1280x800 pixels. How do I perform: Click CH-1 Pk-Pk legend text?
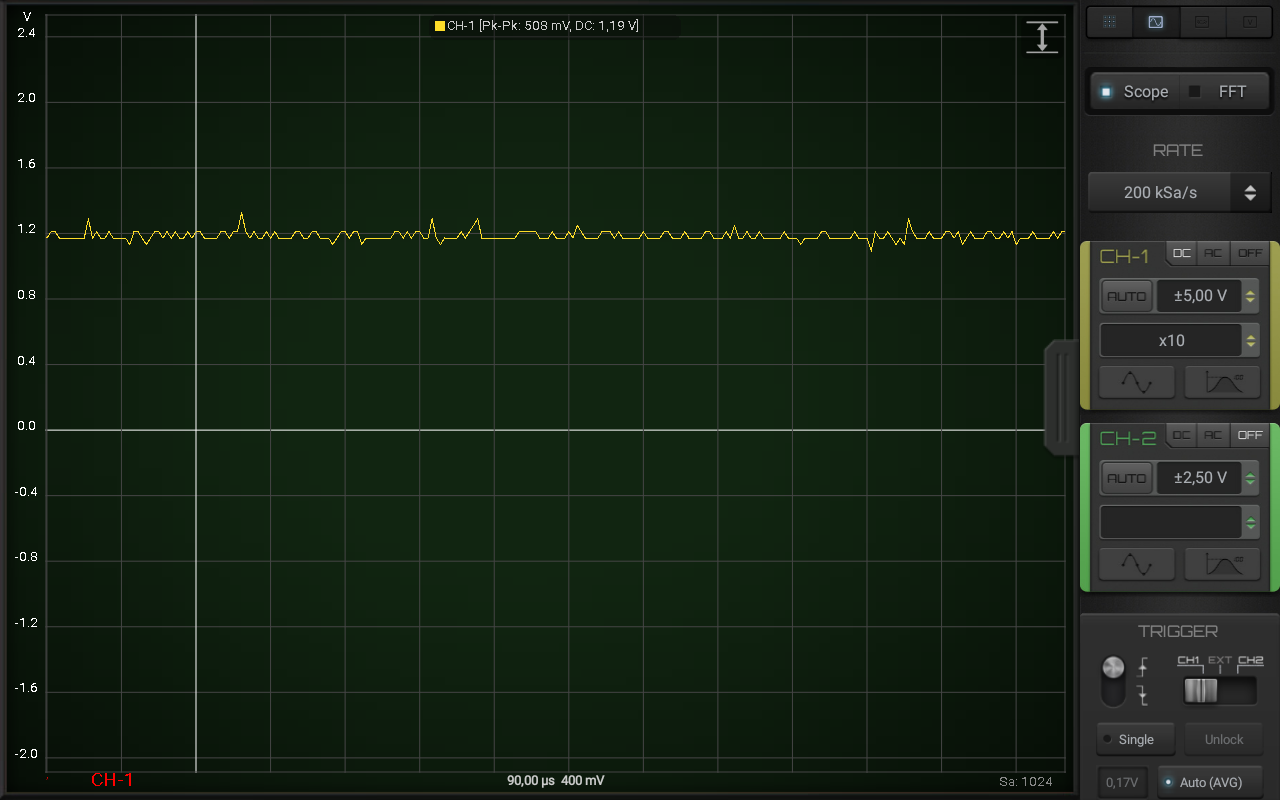click(543, 26)
